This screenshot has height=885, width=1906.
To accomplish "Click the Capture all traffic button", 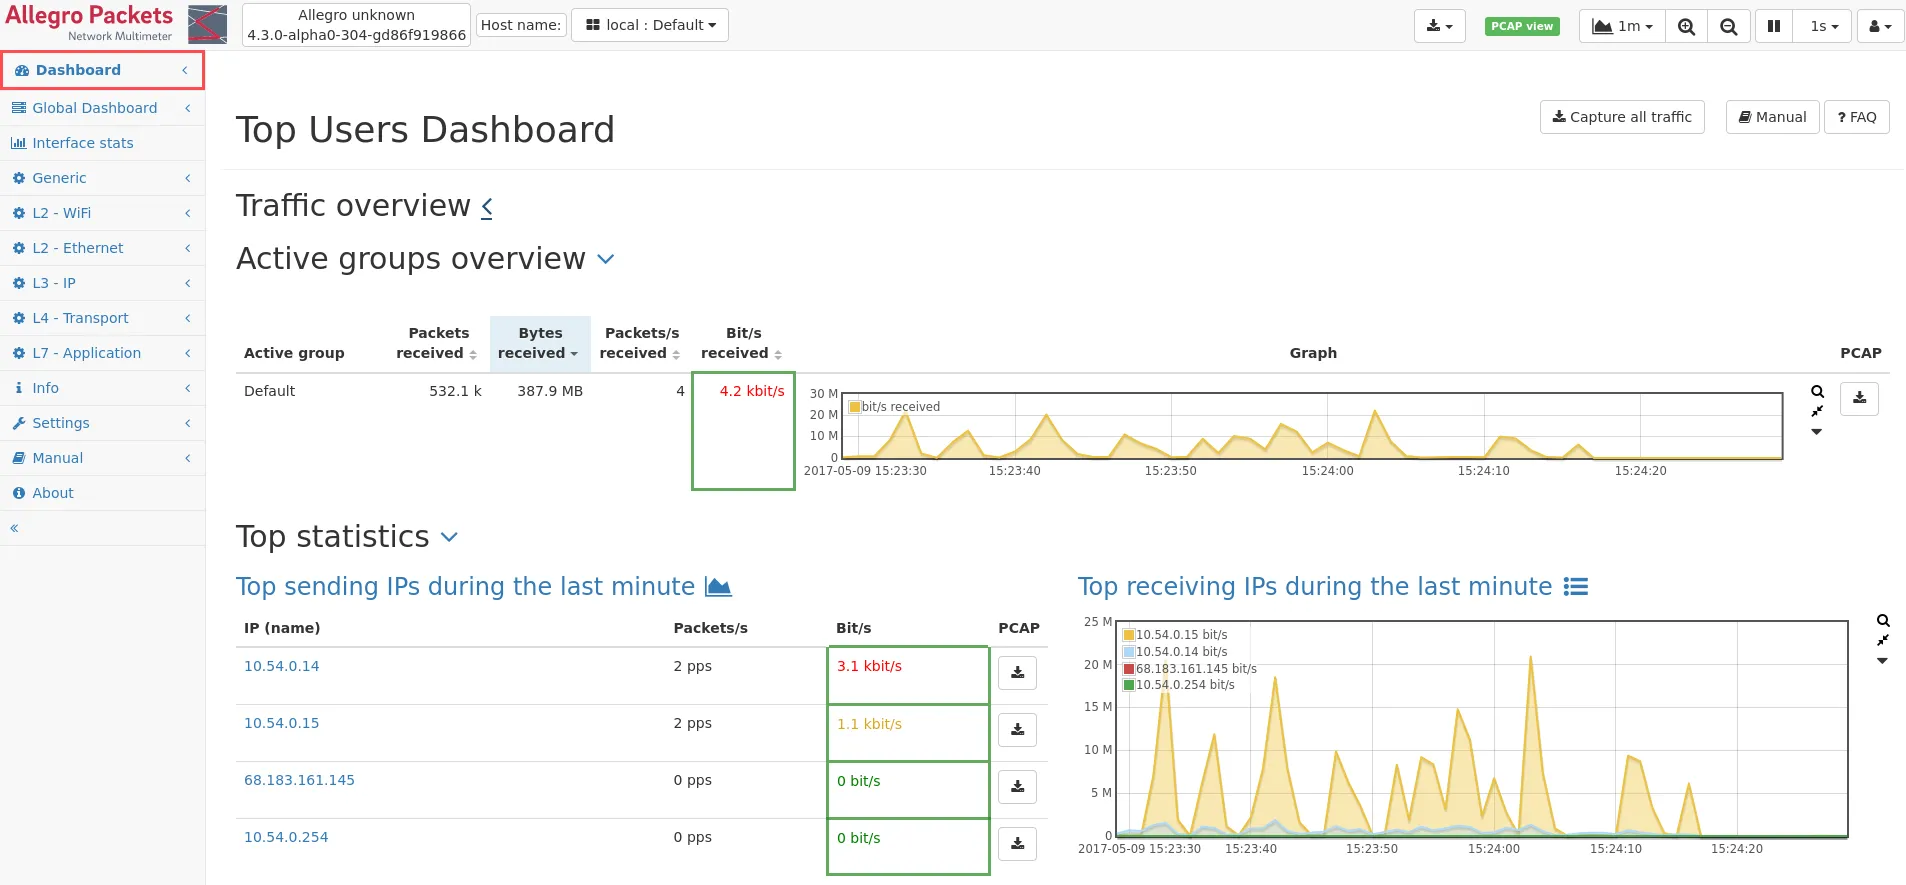I will 1621,117.
